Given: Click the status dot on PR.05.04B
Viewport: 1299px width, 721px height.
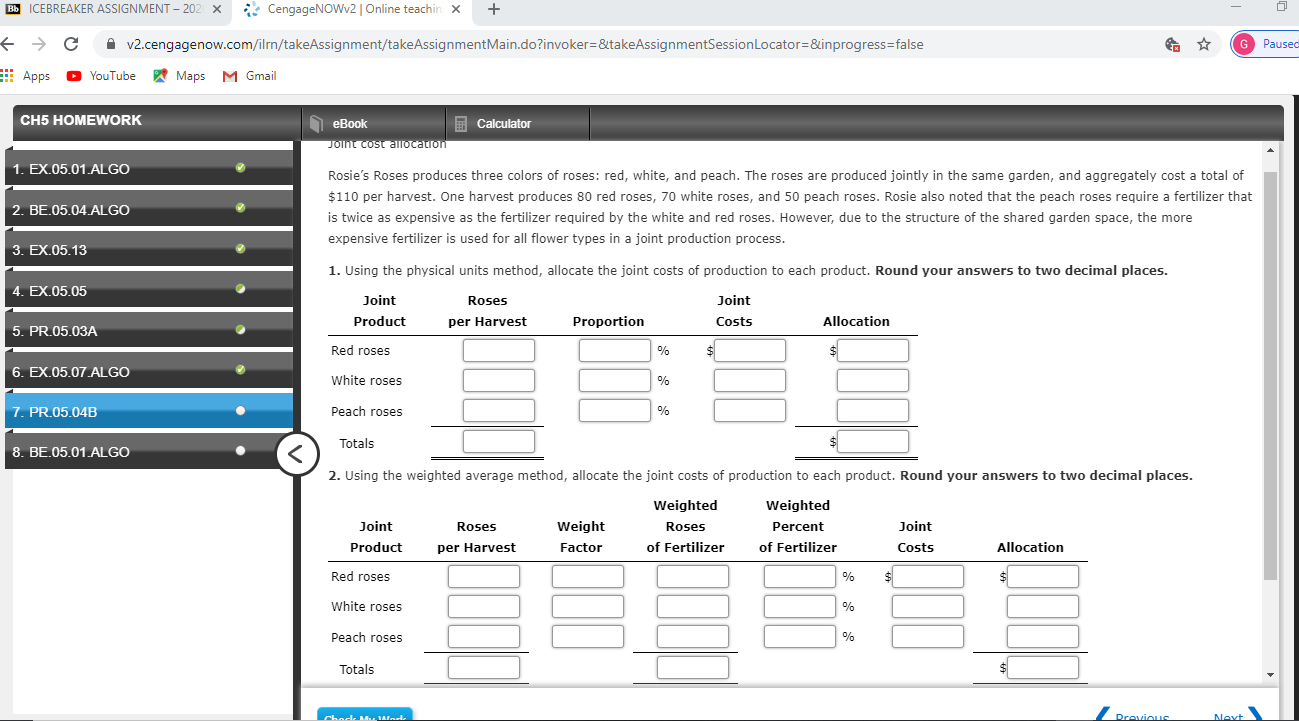Looking at the screenshot, I should (x=239, y=411).
